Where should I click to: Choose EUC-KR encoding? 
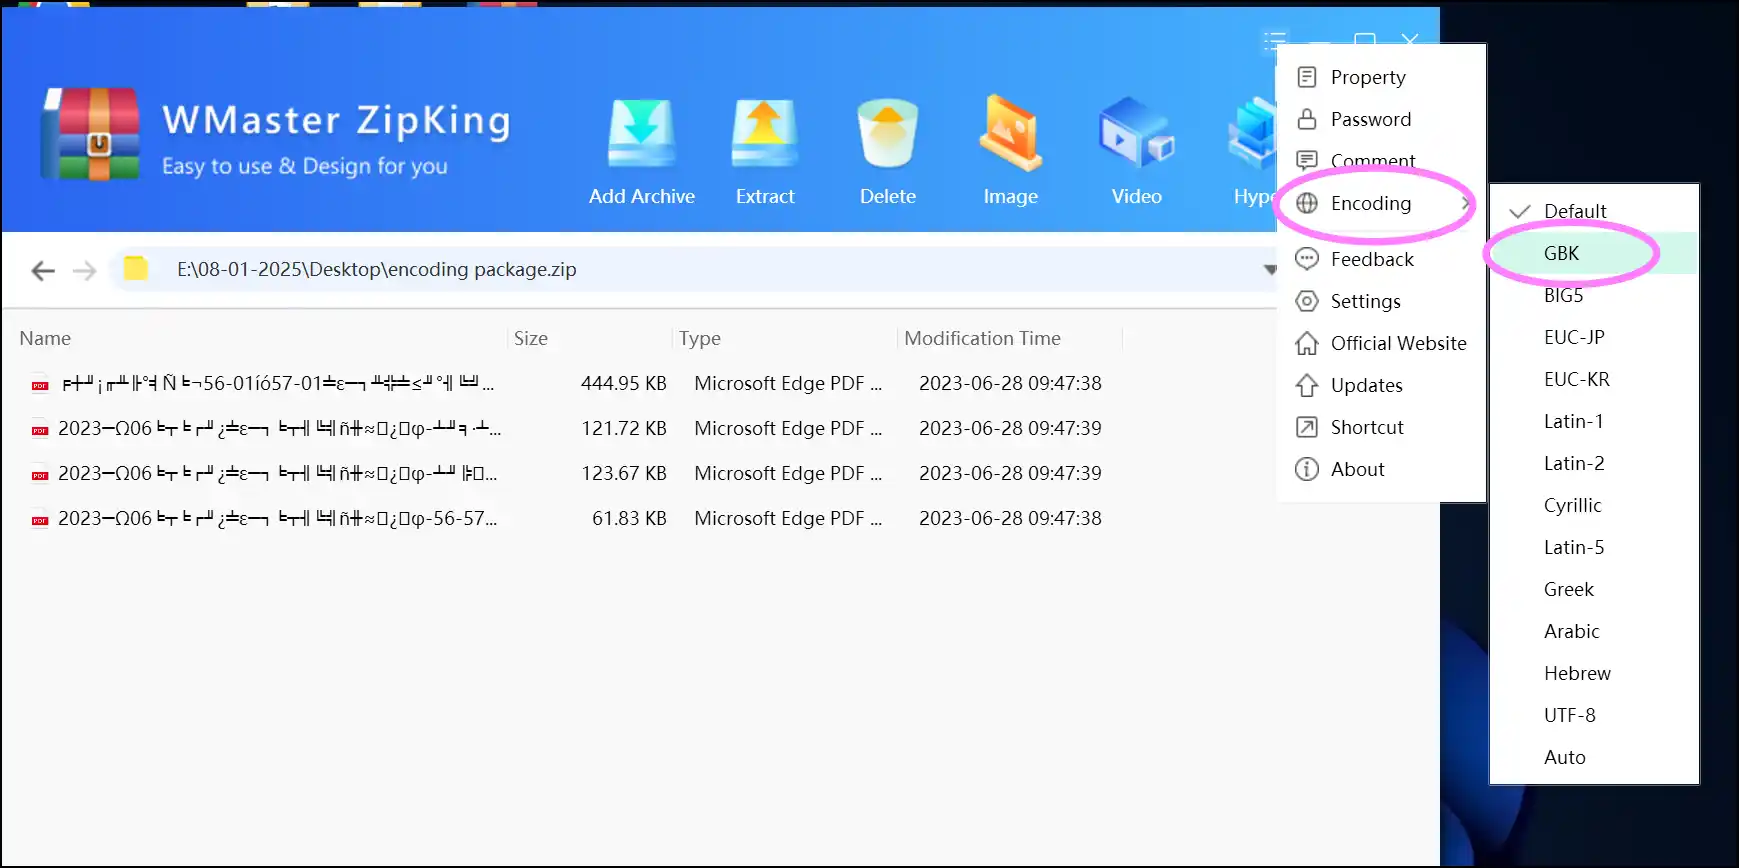tap(1594, 379)
